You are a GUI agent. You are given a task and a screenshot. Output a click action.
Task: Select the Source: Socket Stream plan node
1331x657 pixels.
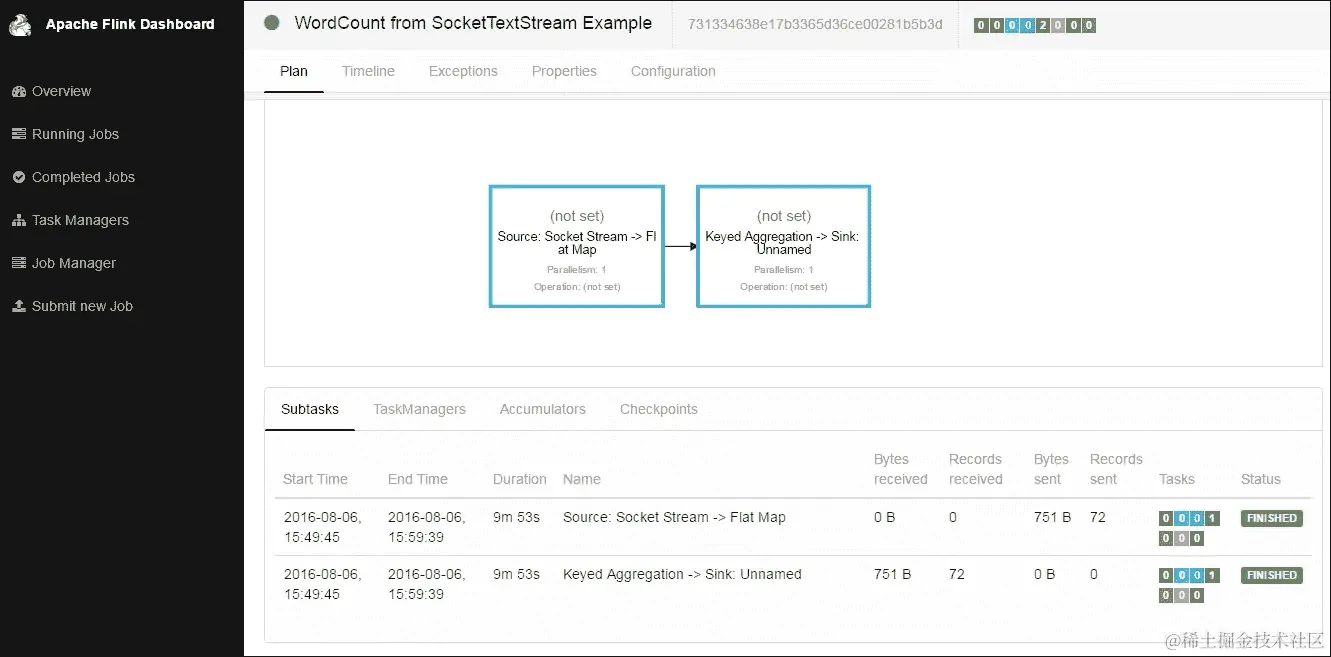tap(577, 246)
